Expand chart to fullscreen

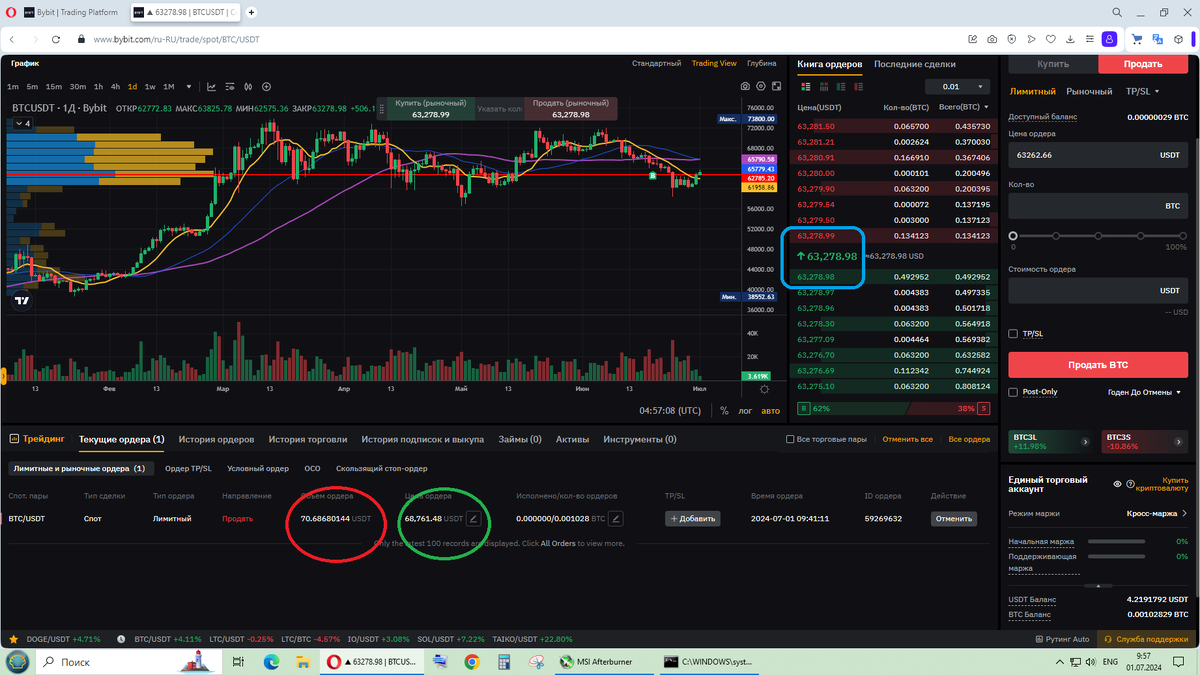point(776,86)
